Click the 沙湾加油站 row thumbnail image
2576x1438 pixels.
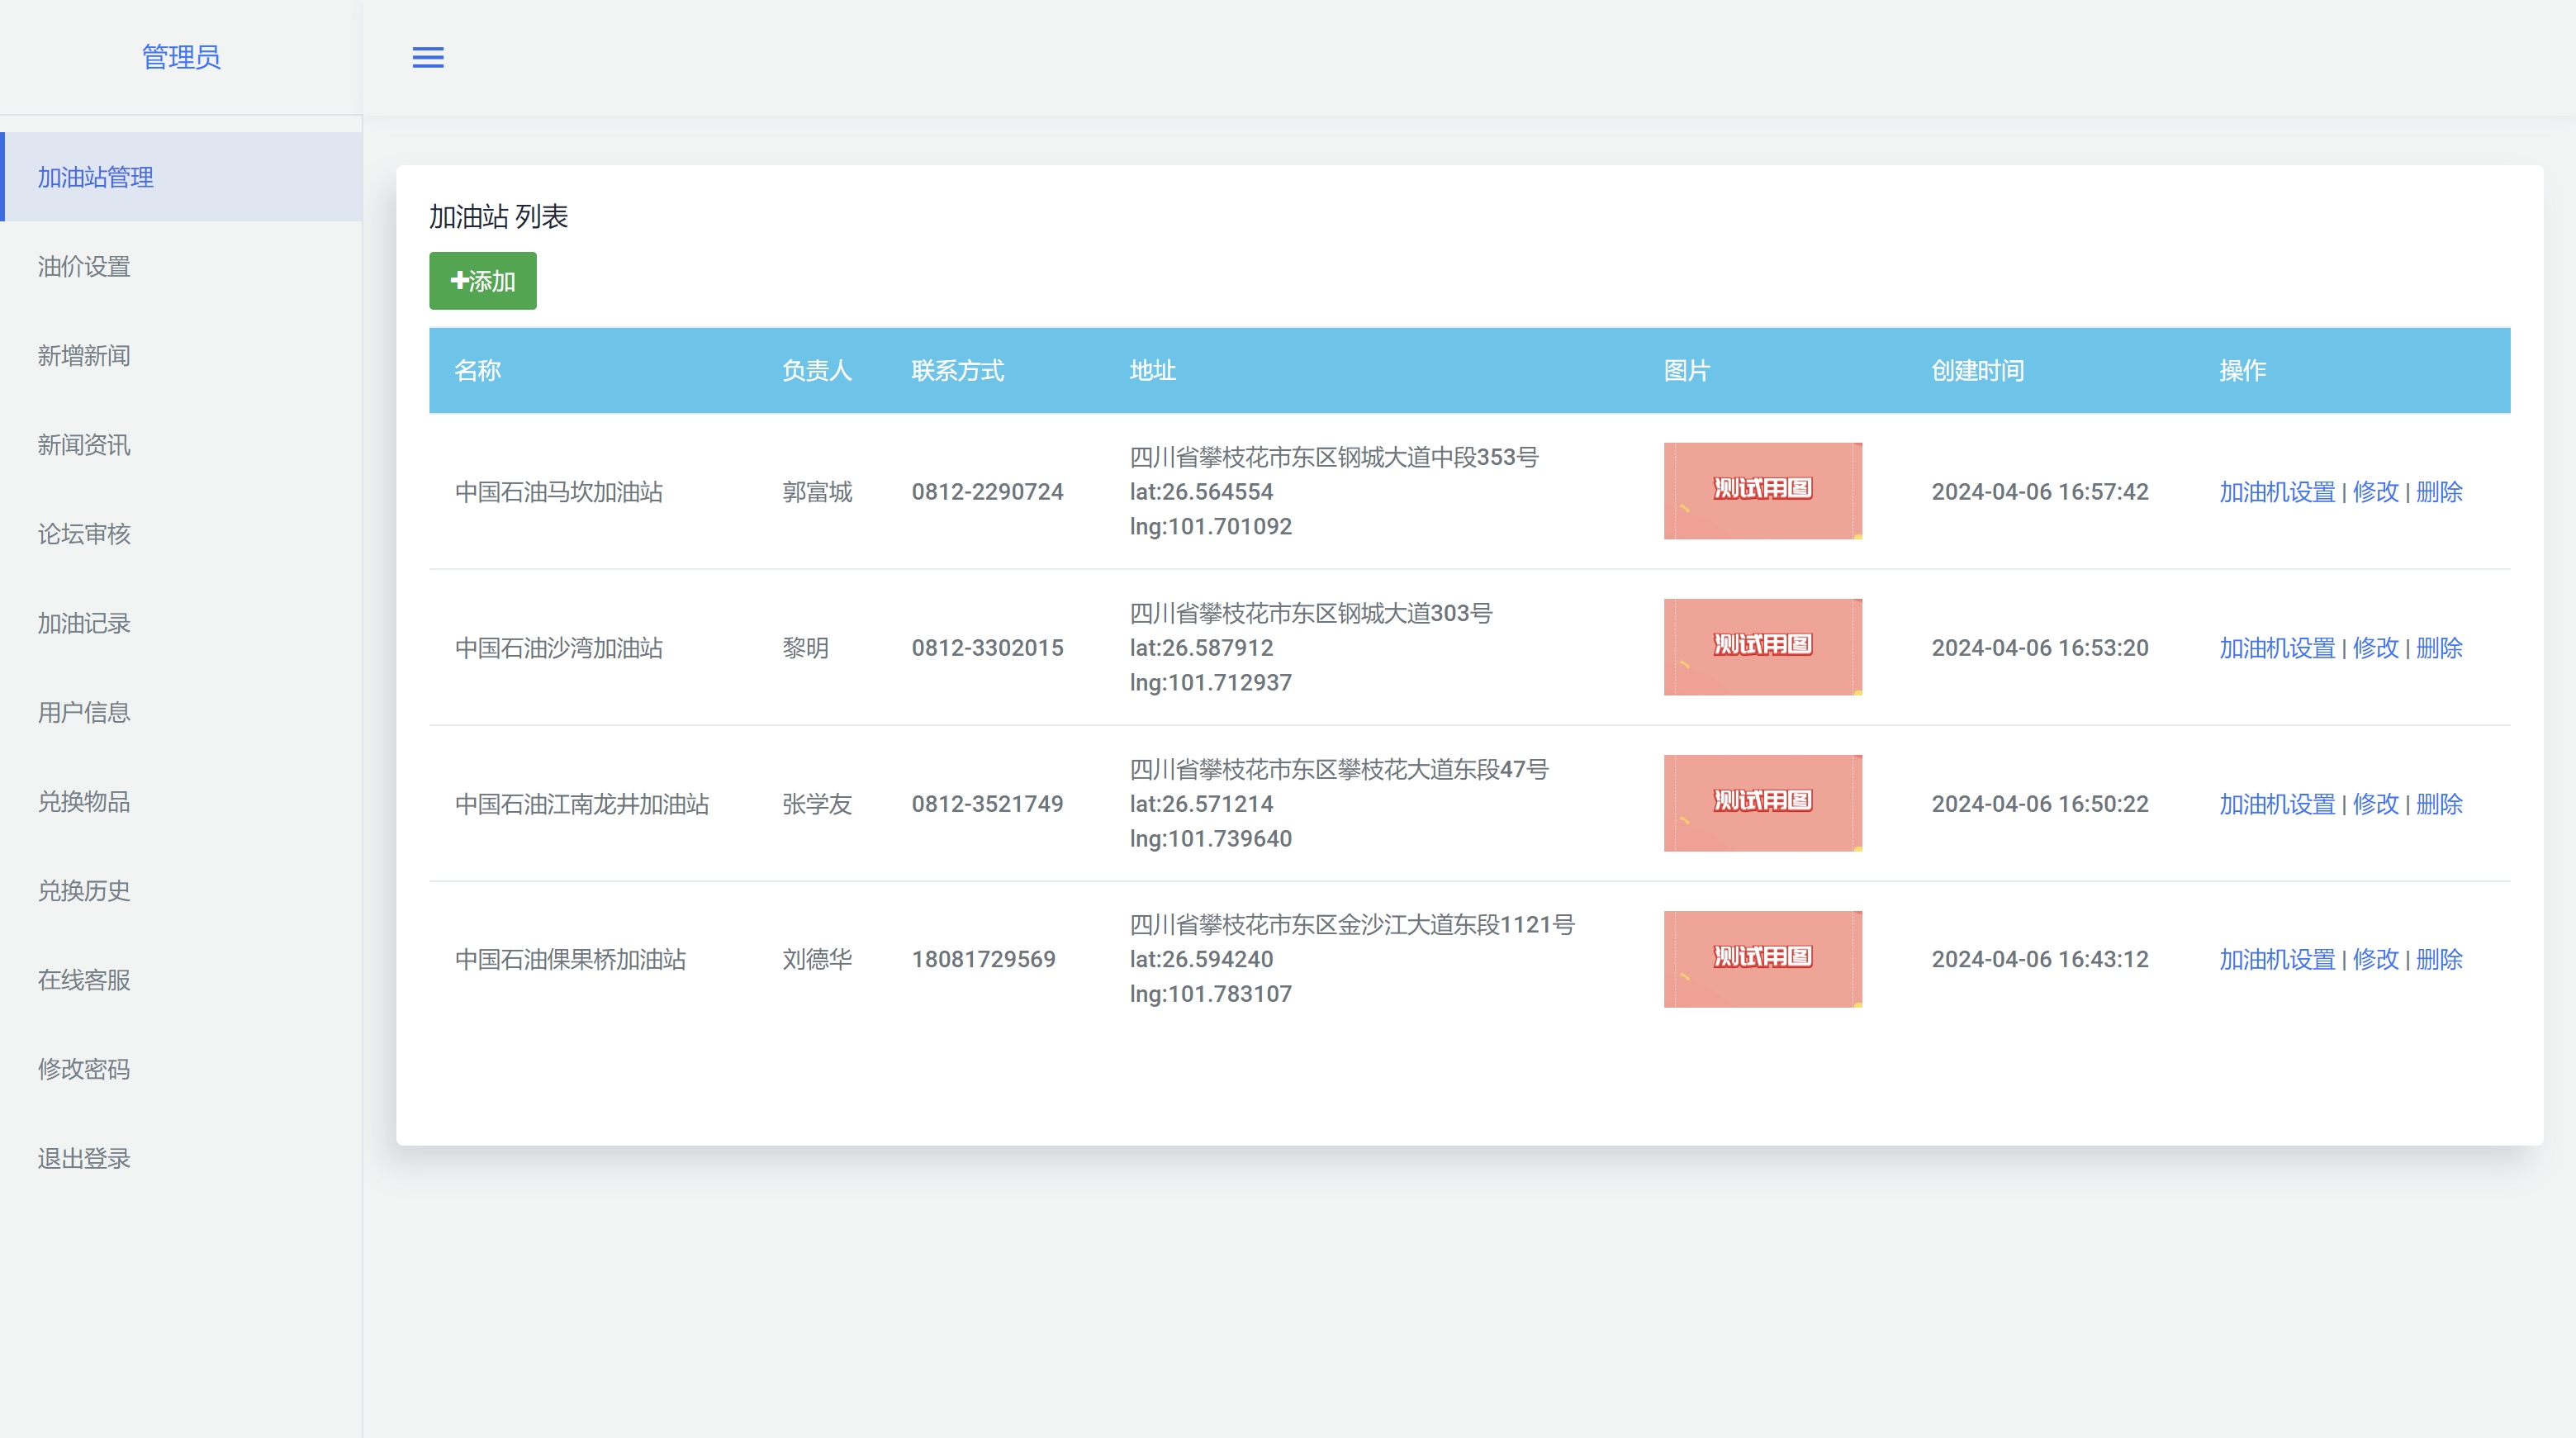pyautogui.click(x=1762, y=647)
